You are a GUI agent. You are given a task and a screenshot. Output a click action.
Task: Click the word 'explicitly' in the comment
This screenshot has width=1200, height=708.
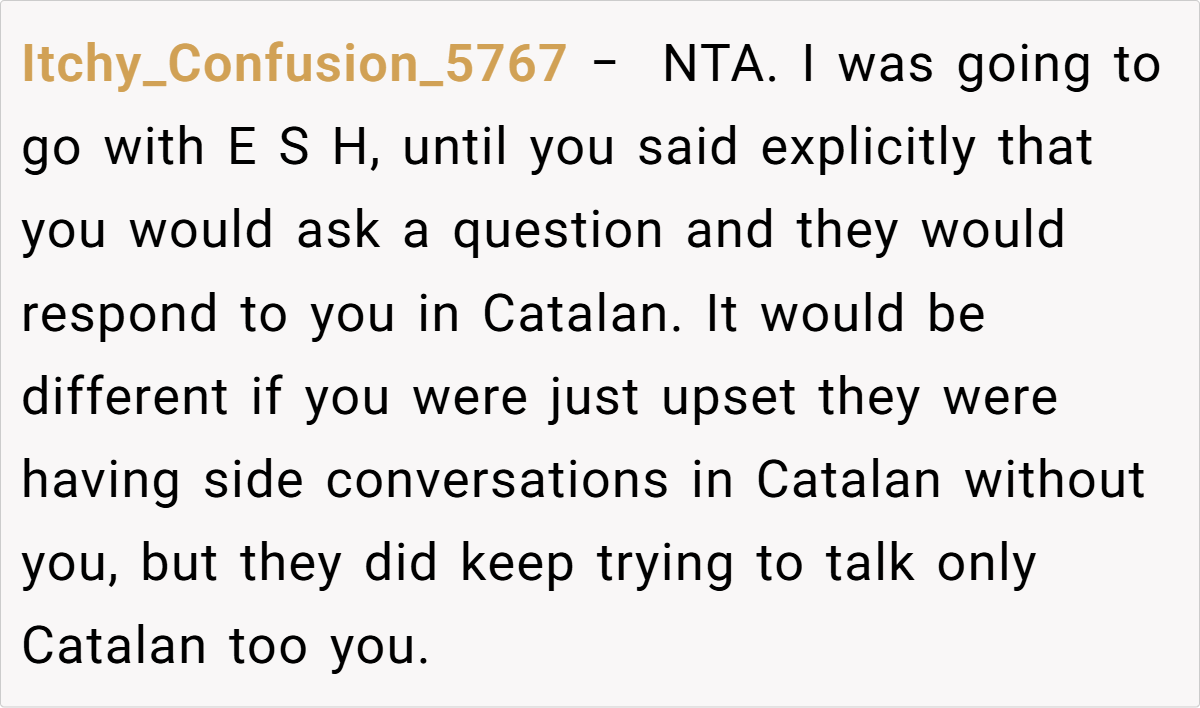pos(867,148)
